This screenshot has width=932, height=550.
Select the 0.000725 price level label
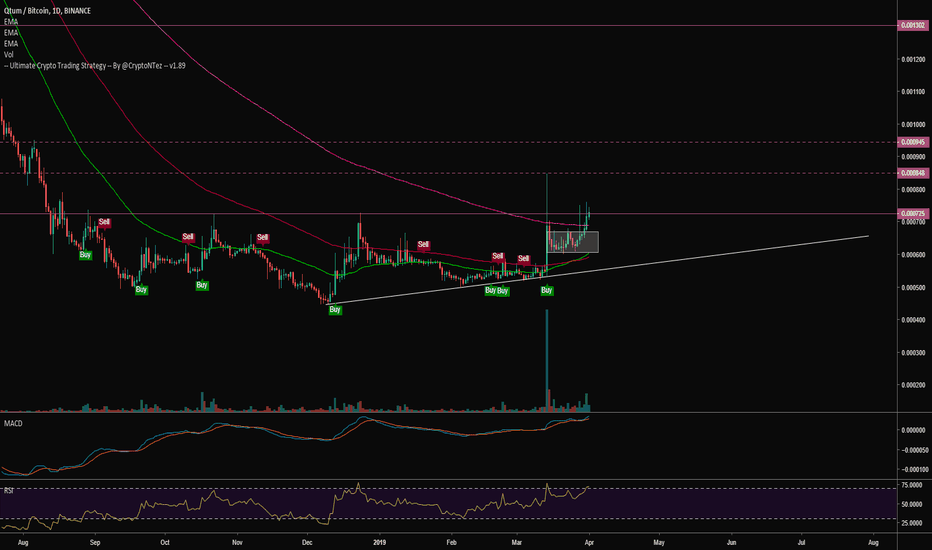(912, 213)
